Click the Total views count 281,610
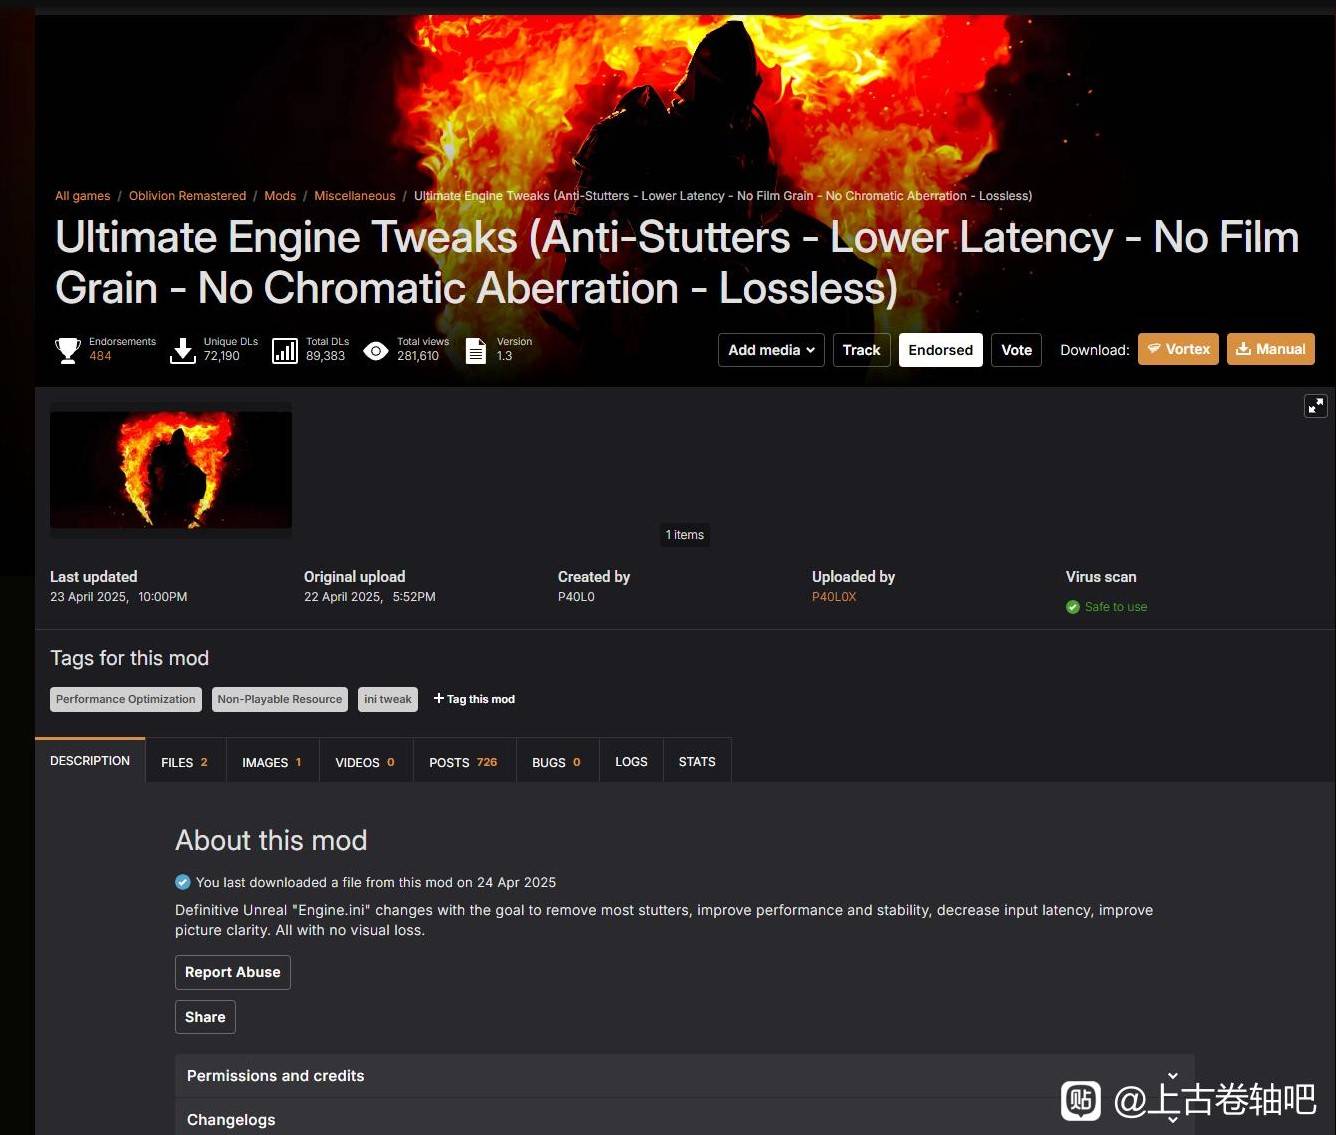Image resolution: width=1336 pixels, height=1135 pixels. click(418, 356)
